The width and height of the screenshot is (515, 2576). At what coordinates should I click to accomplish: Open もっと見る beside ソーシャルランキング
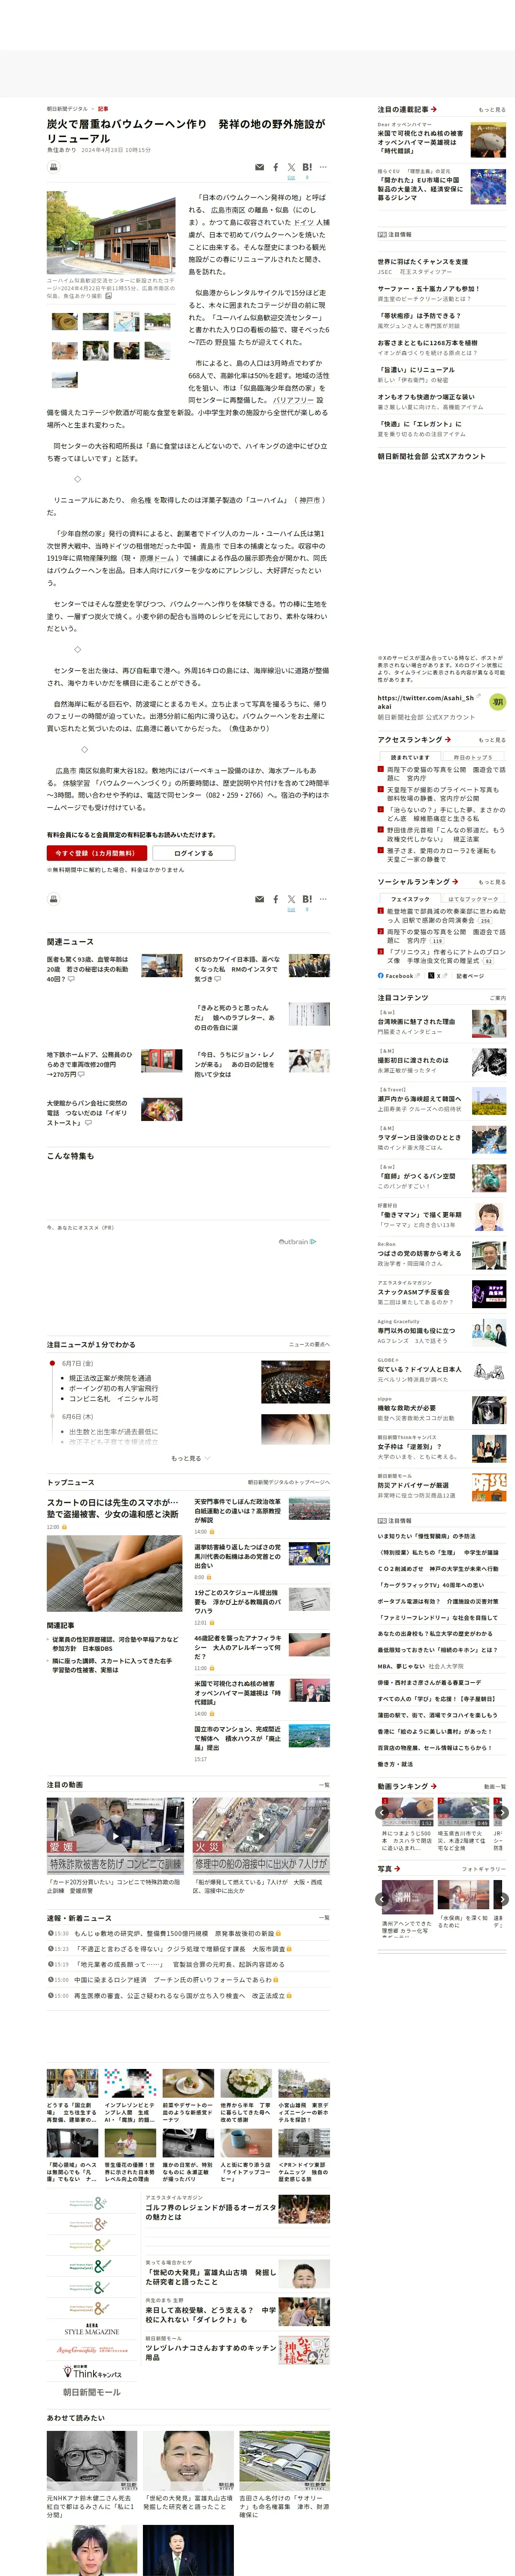point(492,882)
